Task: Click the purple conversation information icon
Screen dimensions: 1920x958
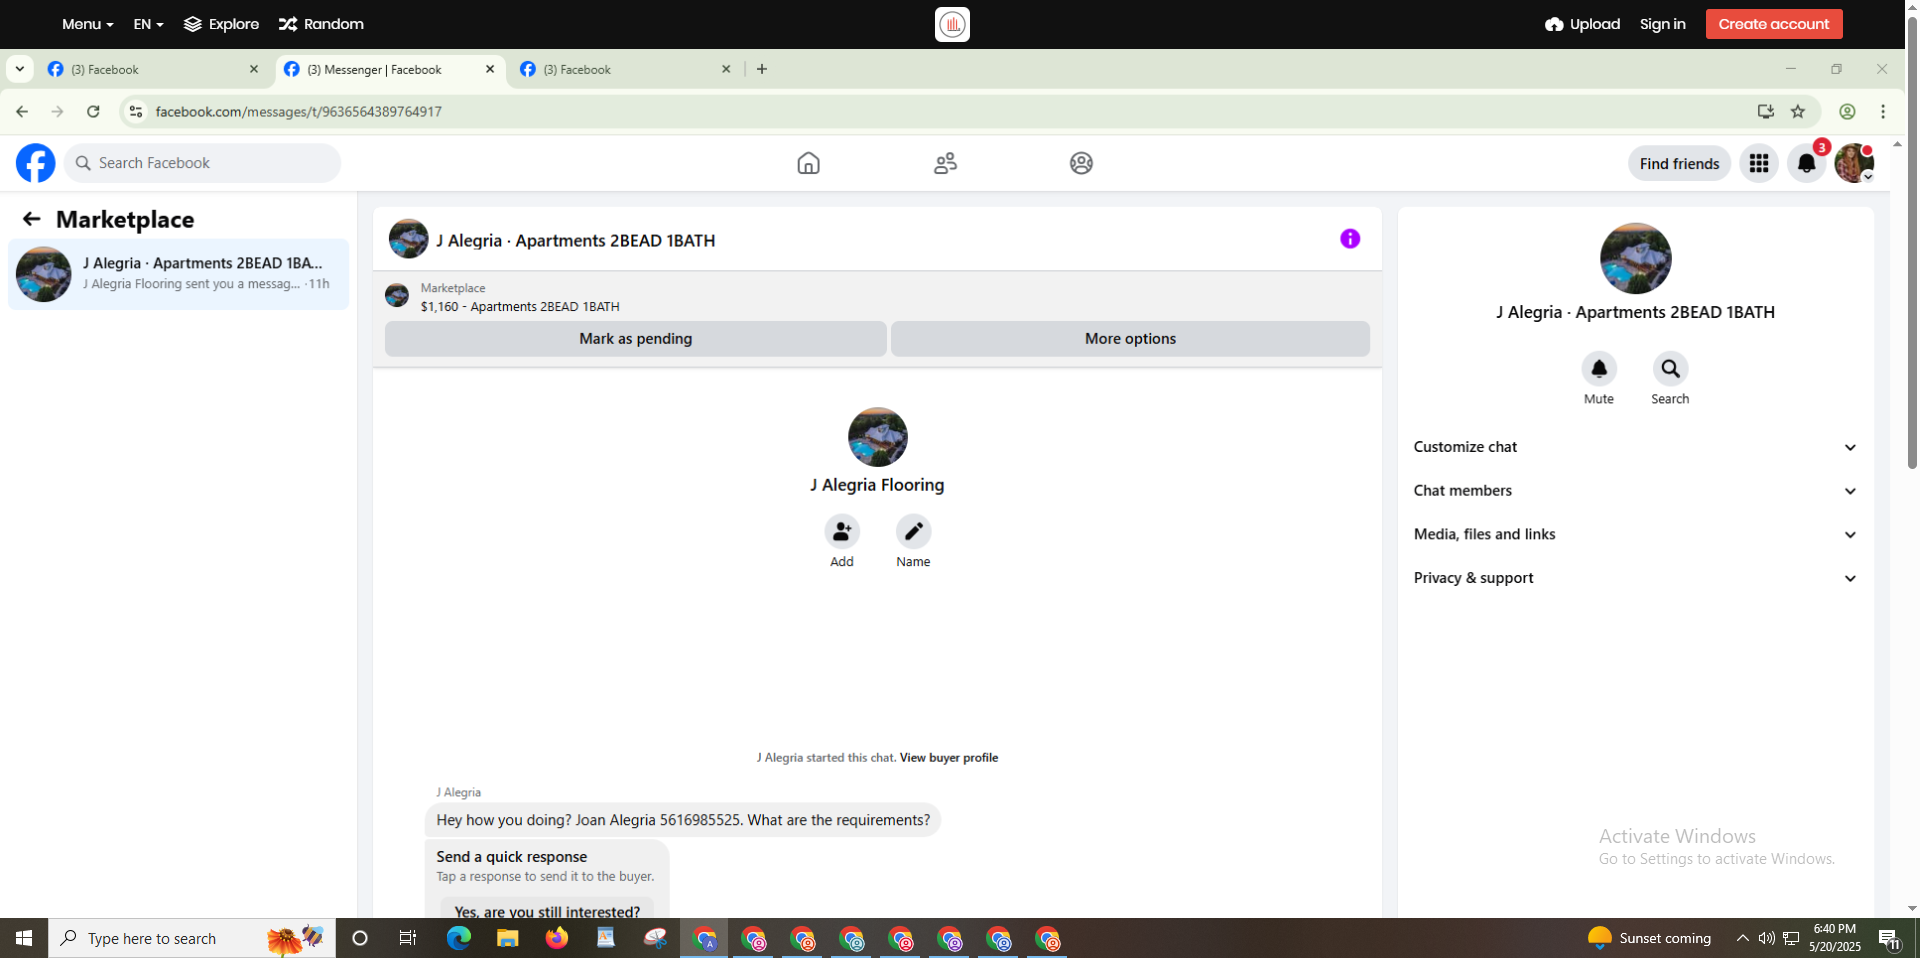Action: pyautogui.click(x=1350, y=239)
